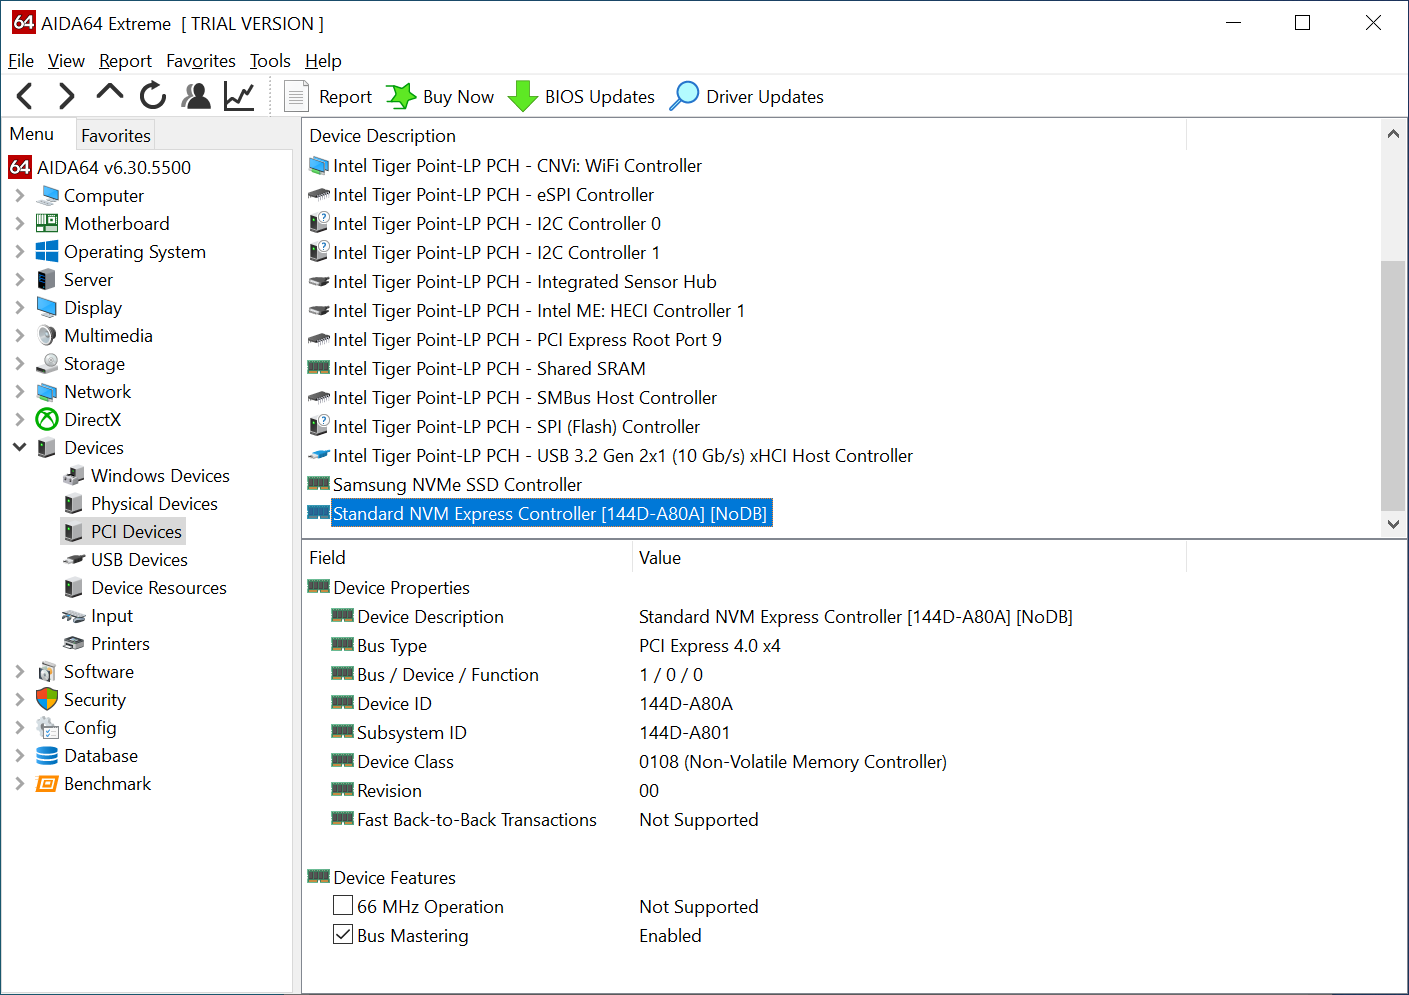Select the Shared SRAM device row
The width and height of the screenshot is (1409, 995).
point(489,369)
